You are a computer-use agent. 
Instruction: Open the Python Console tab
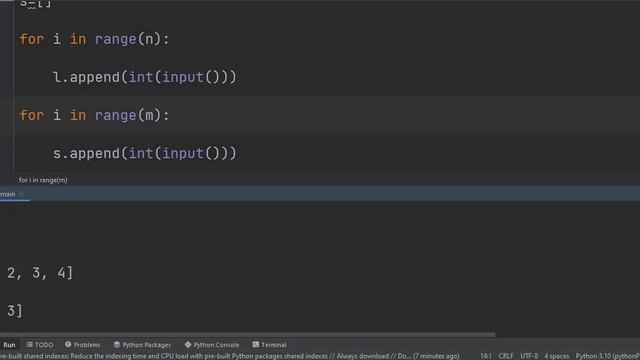(x=212, y=345)
